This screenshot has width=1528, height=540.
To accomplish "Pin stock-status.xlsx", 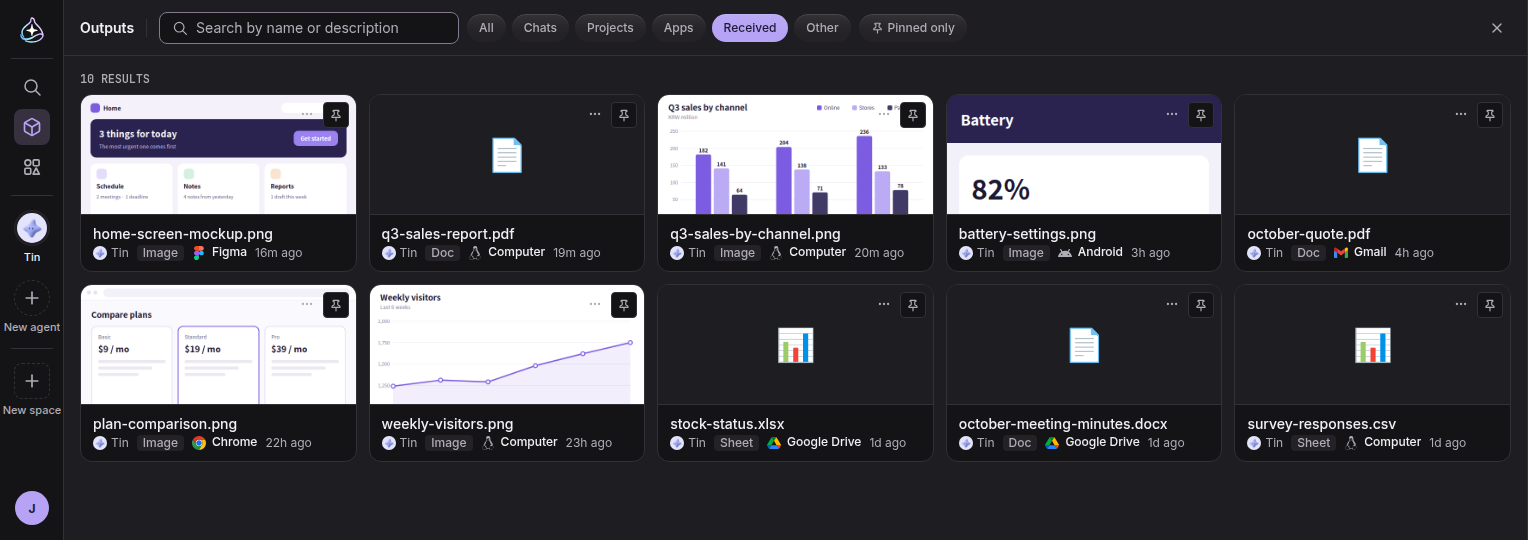I will (x=913, y=305).
